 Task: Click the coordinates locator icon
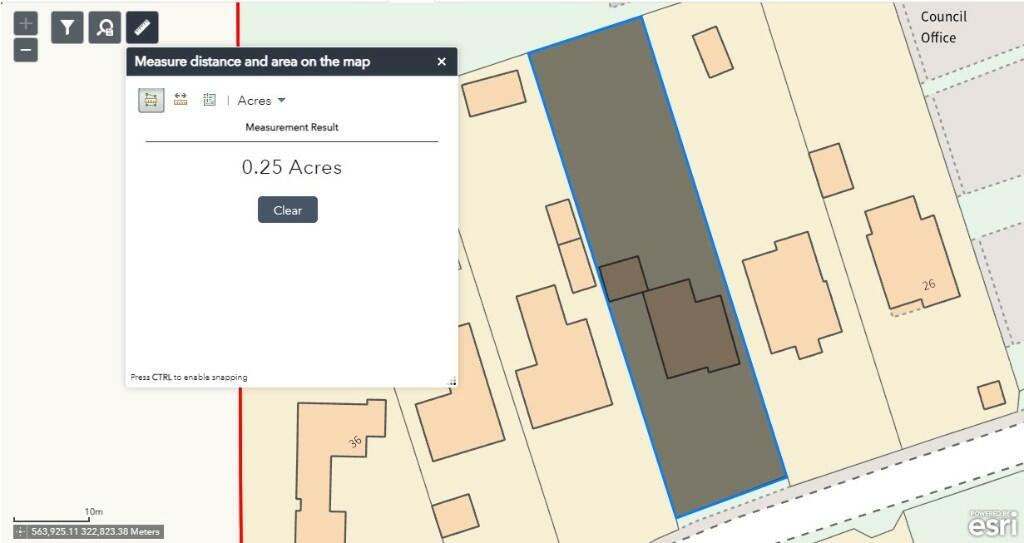pos(20,532)
